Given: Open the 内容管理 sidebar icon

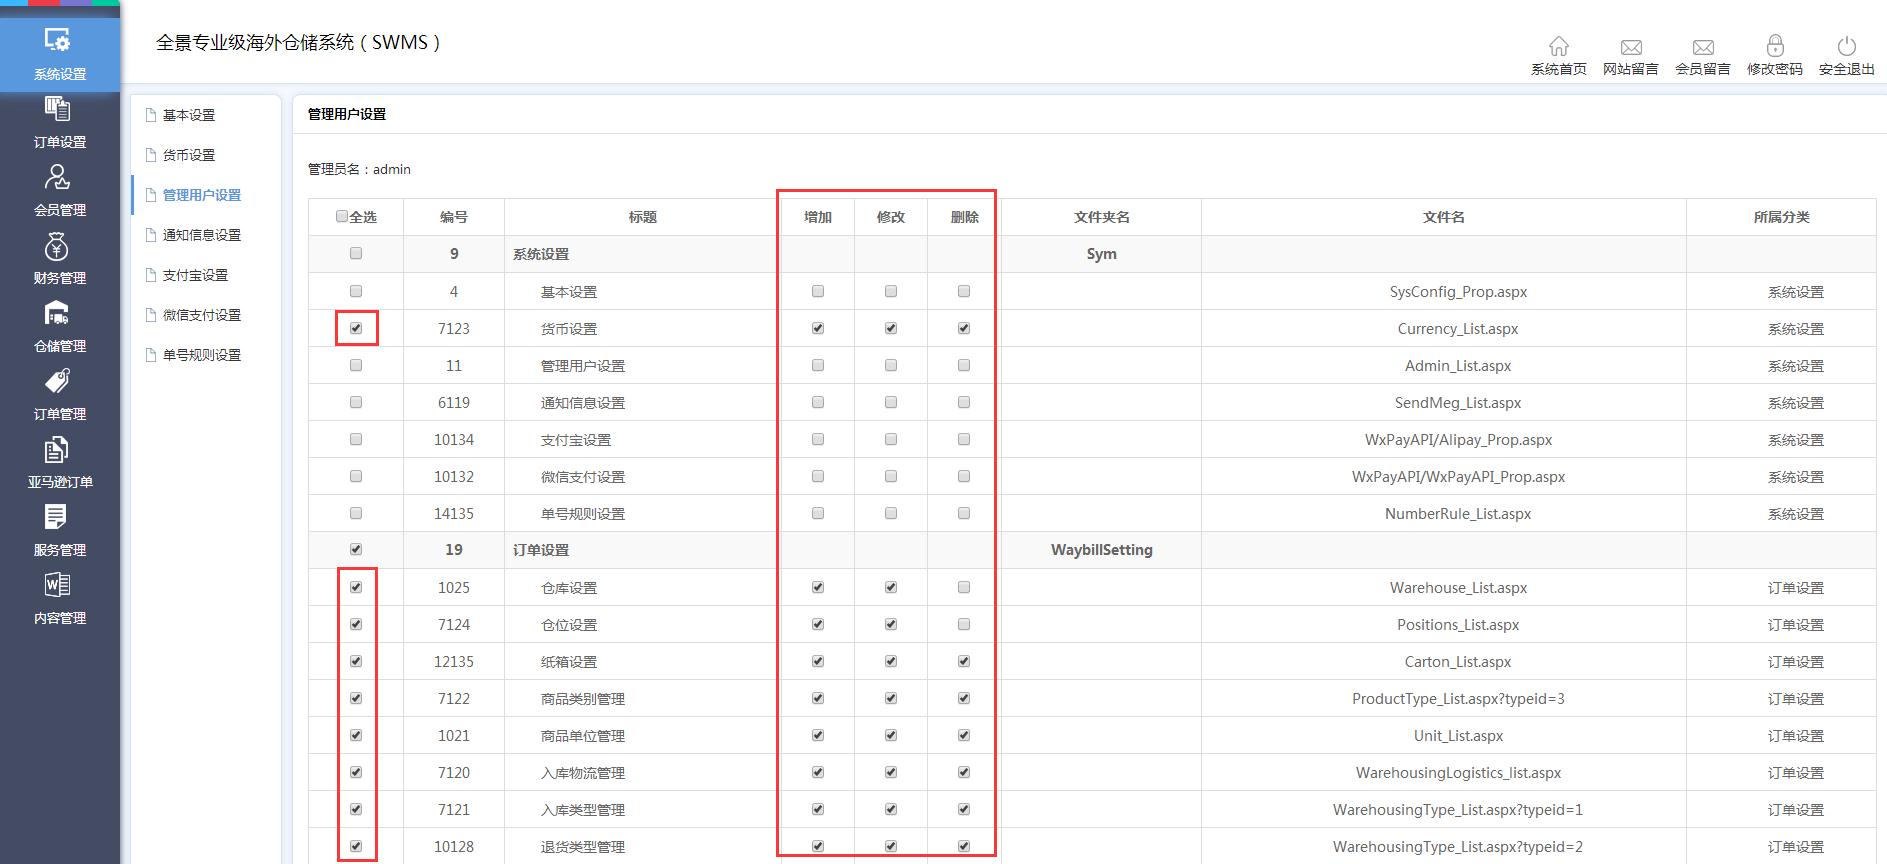Looking at the screenshot, I should point(58,586).
